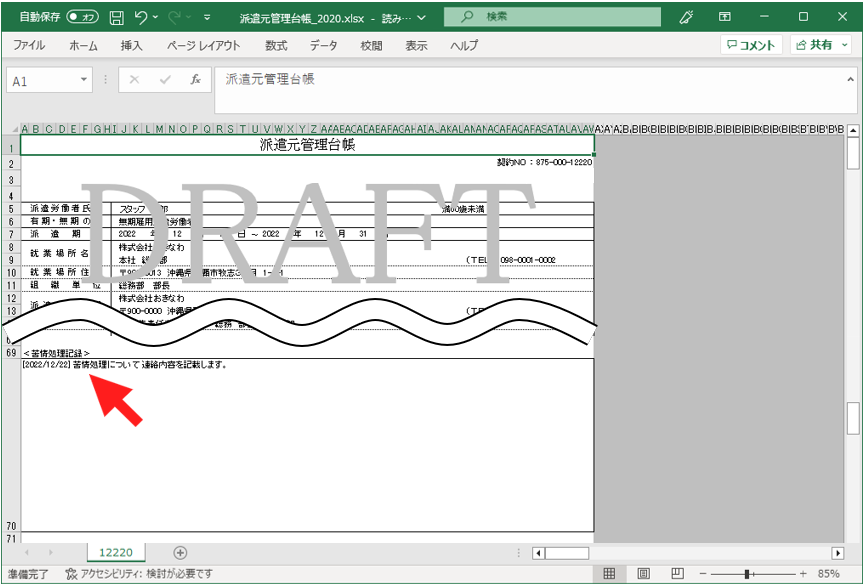Click the コメント (Comments) button

click(751, 45)
